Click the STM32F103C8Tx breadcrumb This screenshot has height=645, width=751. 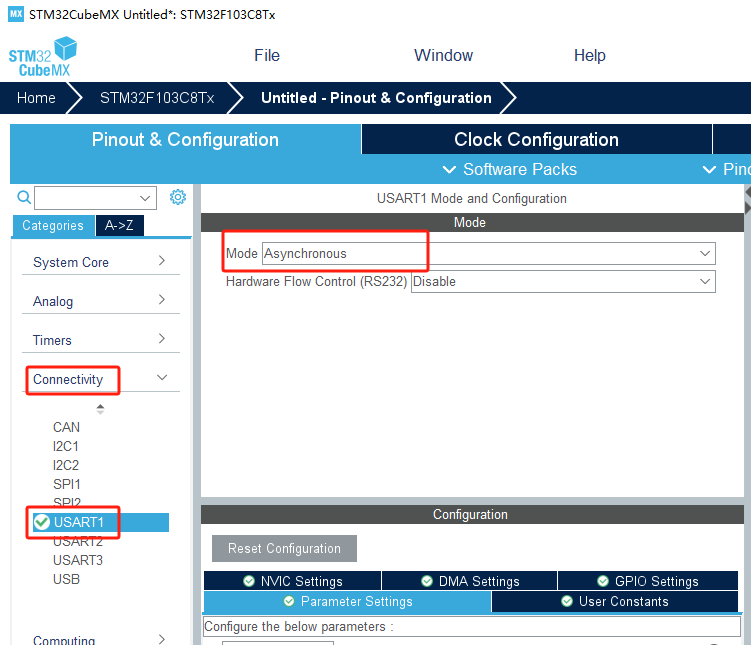pyautogui.click(x=157, y=98)
